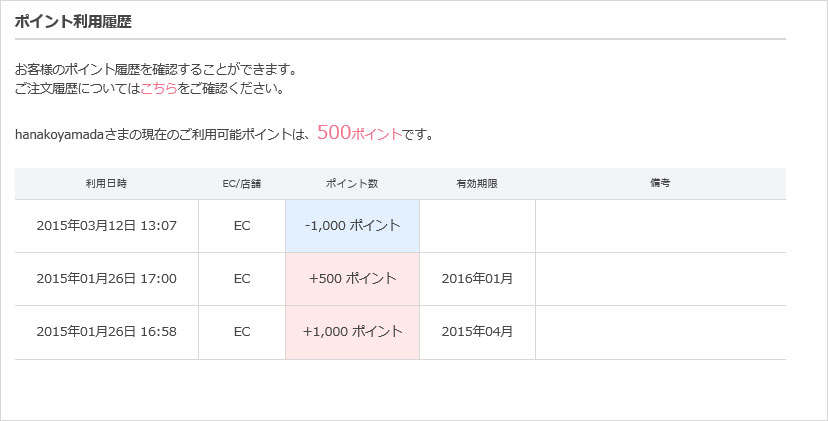Click EC in the +500 points row
This screenshot has width=828, height=421.
(x=242, y=279)
